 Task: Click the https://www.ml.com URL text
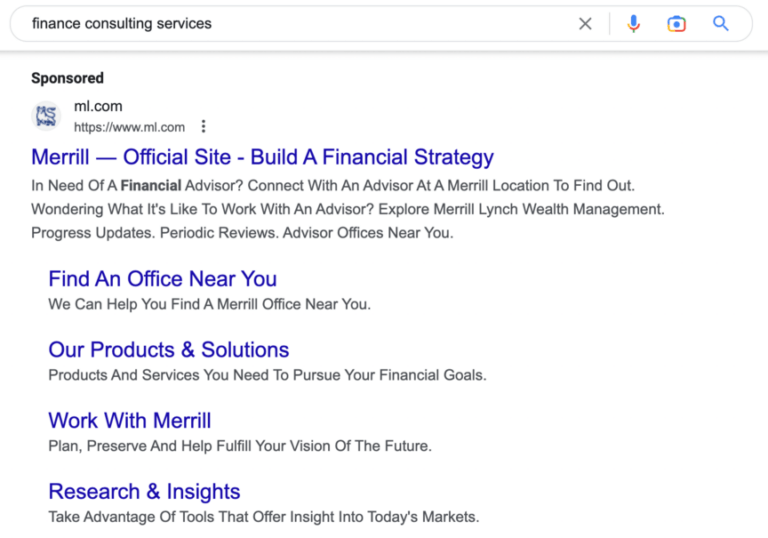(129, 127)
